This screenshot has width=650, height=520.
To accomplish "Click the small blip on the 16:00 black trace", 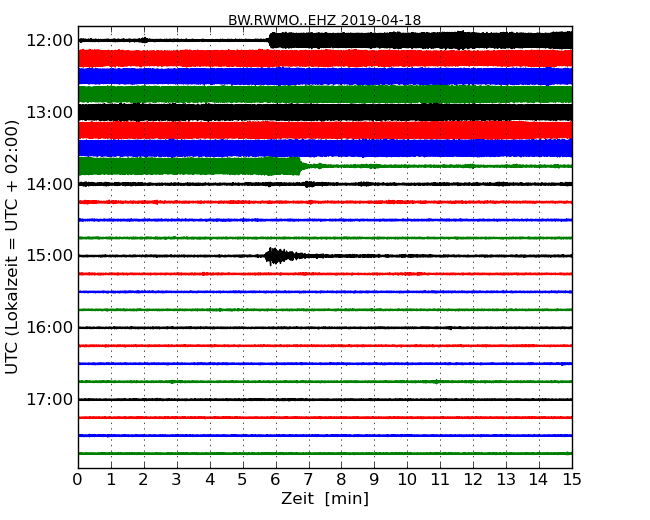I will pos(450,328).
